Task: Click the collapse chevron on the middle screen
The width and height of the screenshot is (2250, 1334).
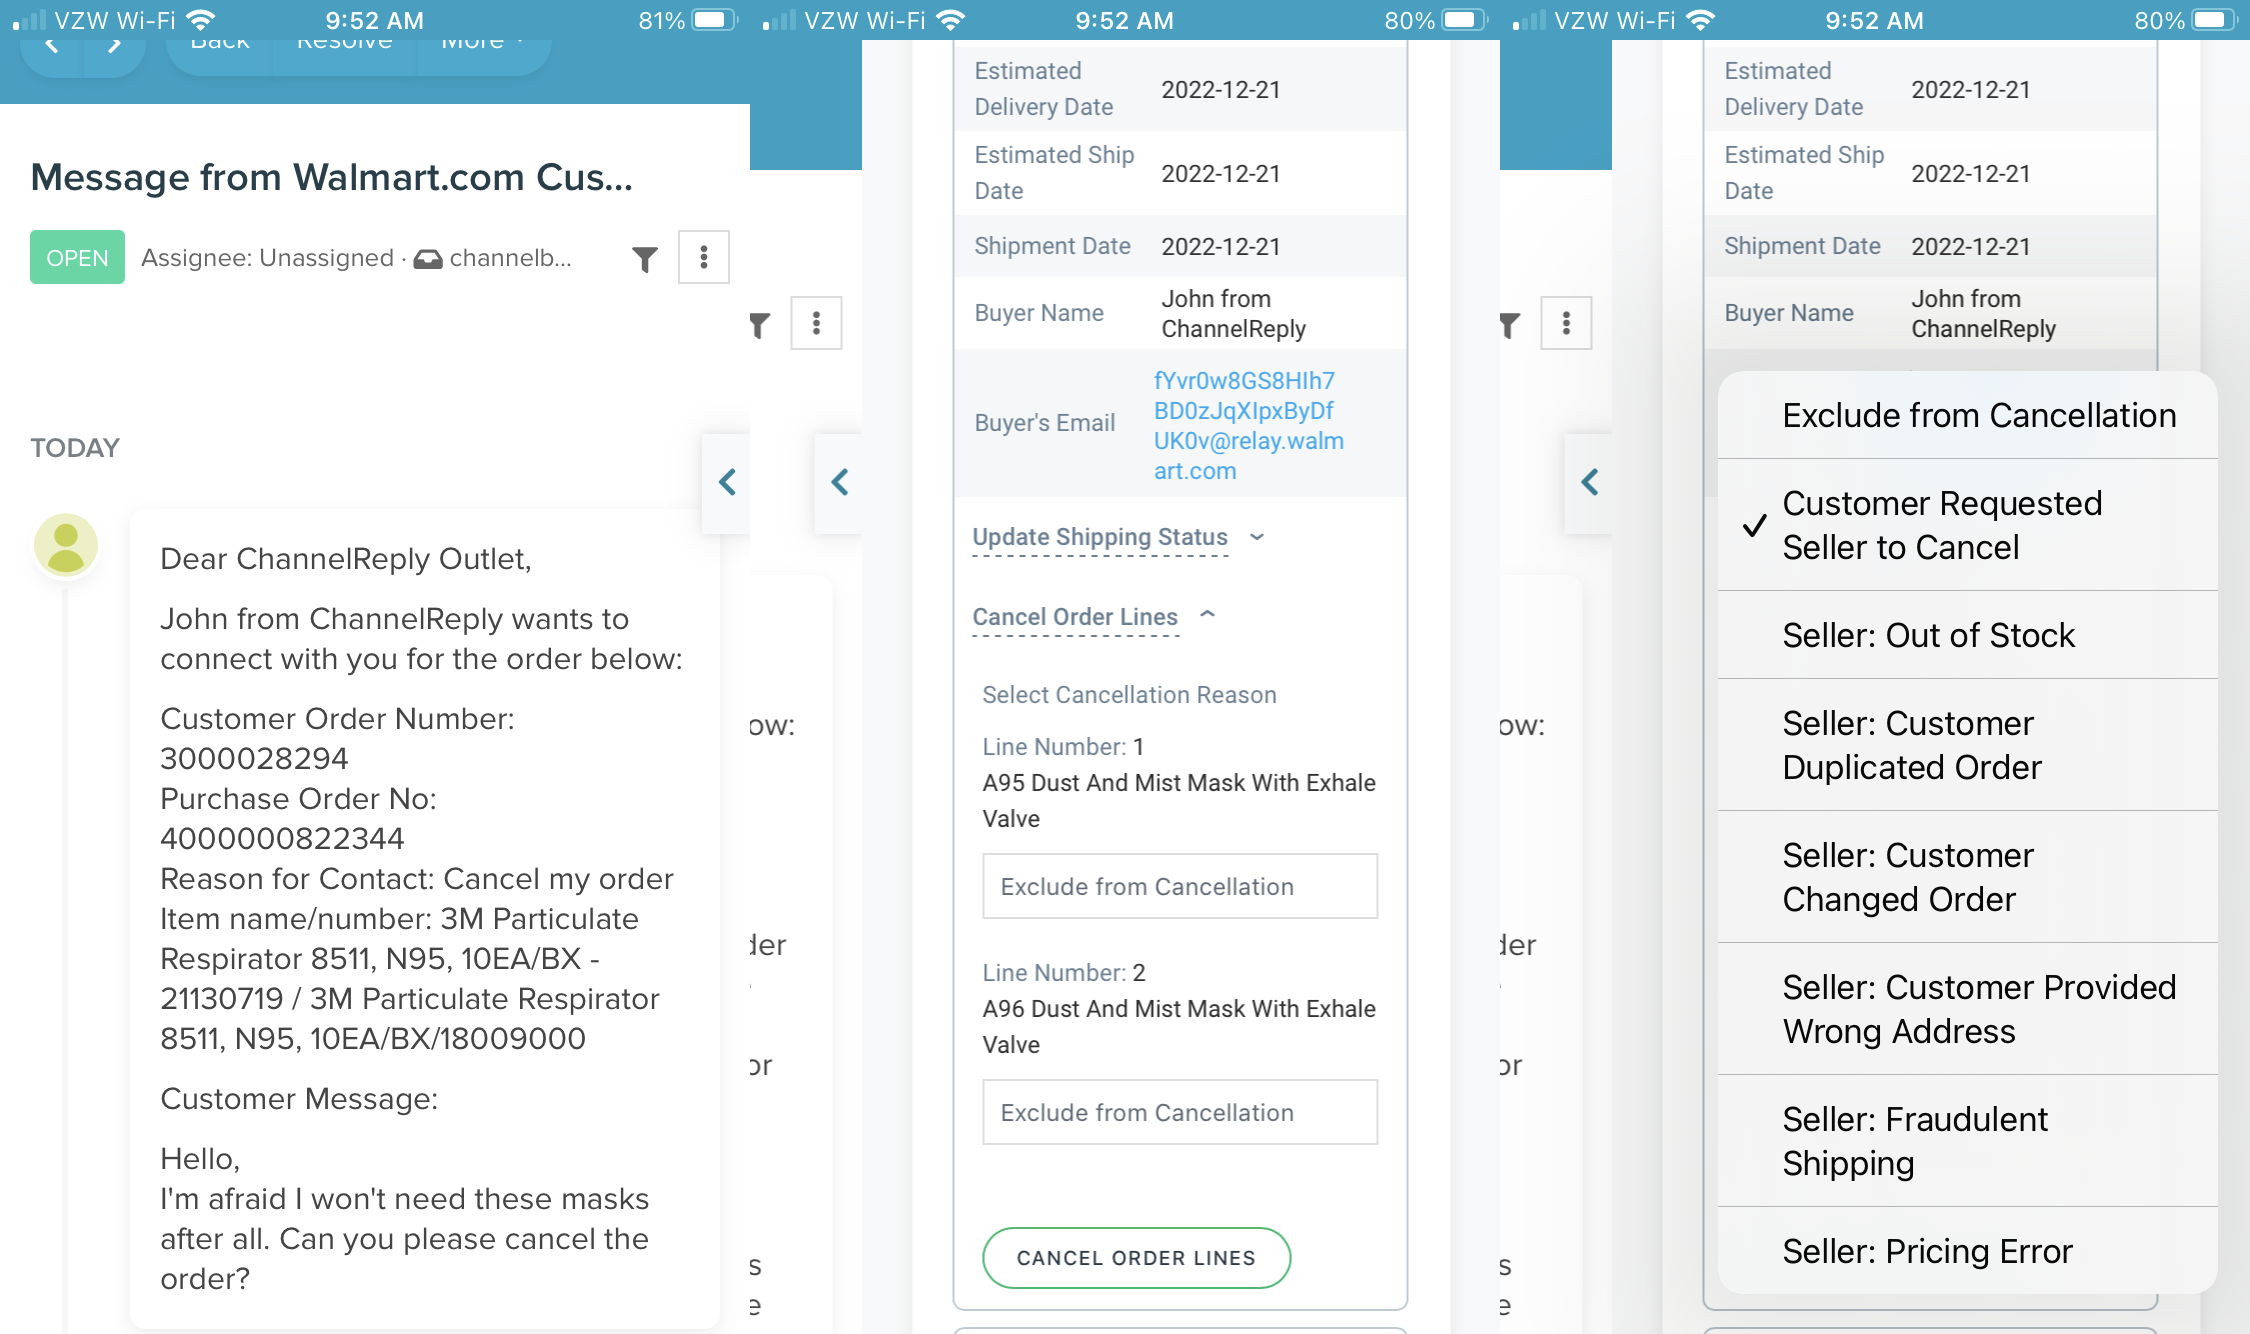Action: click(840, 483)
